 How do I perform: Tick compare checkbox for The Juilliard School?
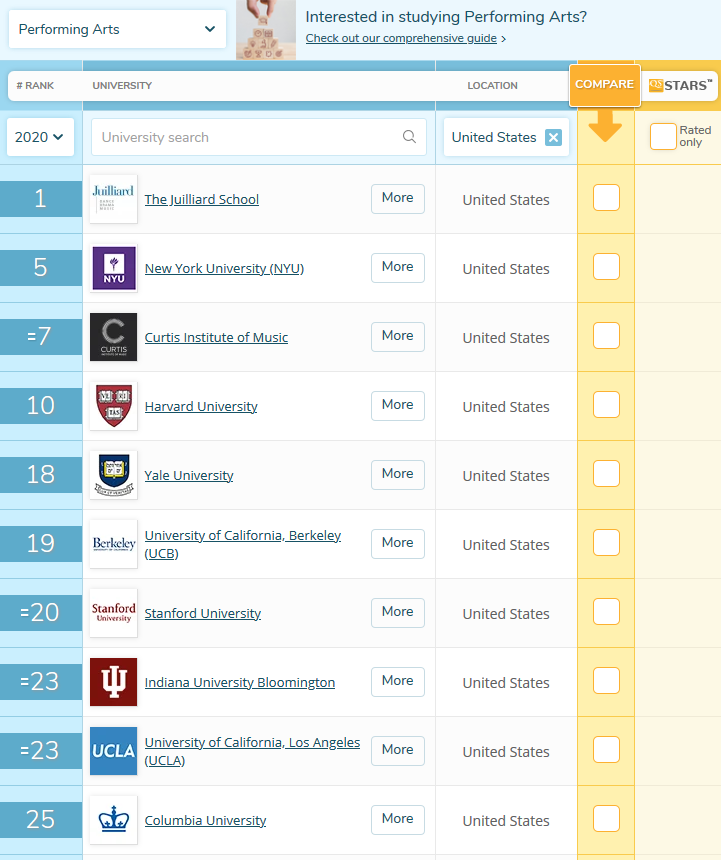(x=606, y=197)
